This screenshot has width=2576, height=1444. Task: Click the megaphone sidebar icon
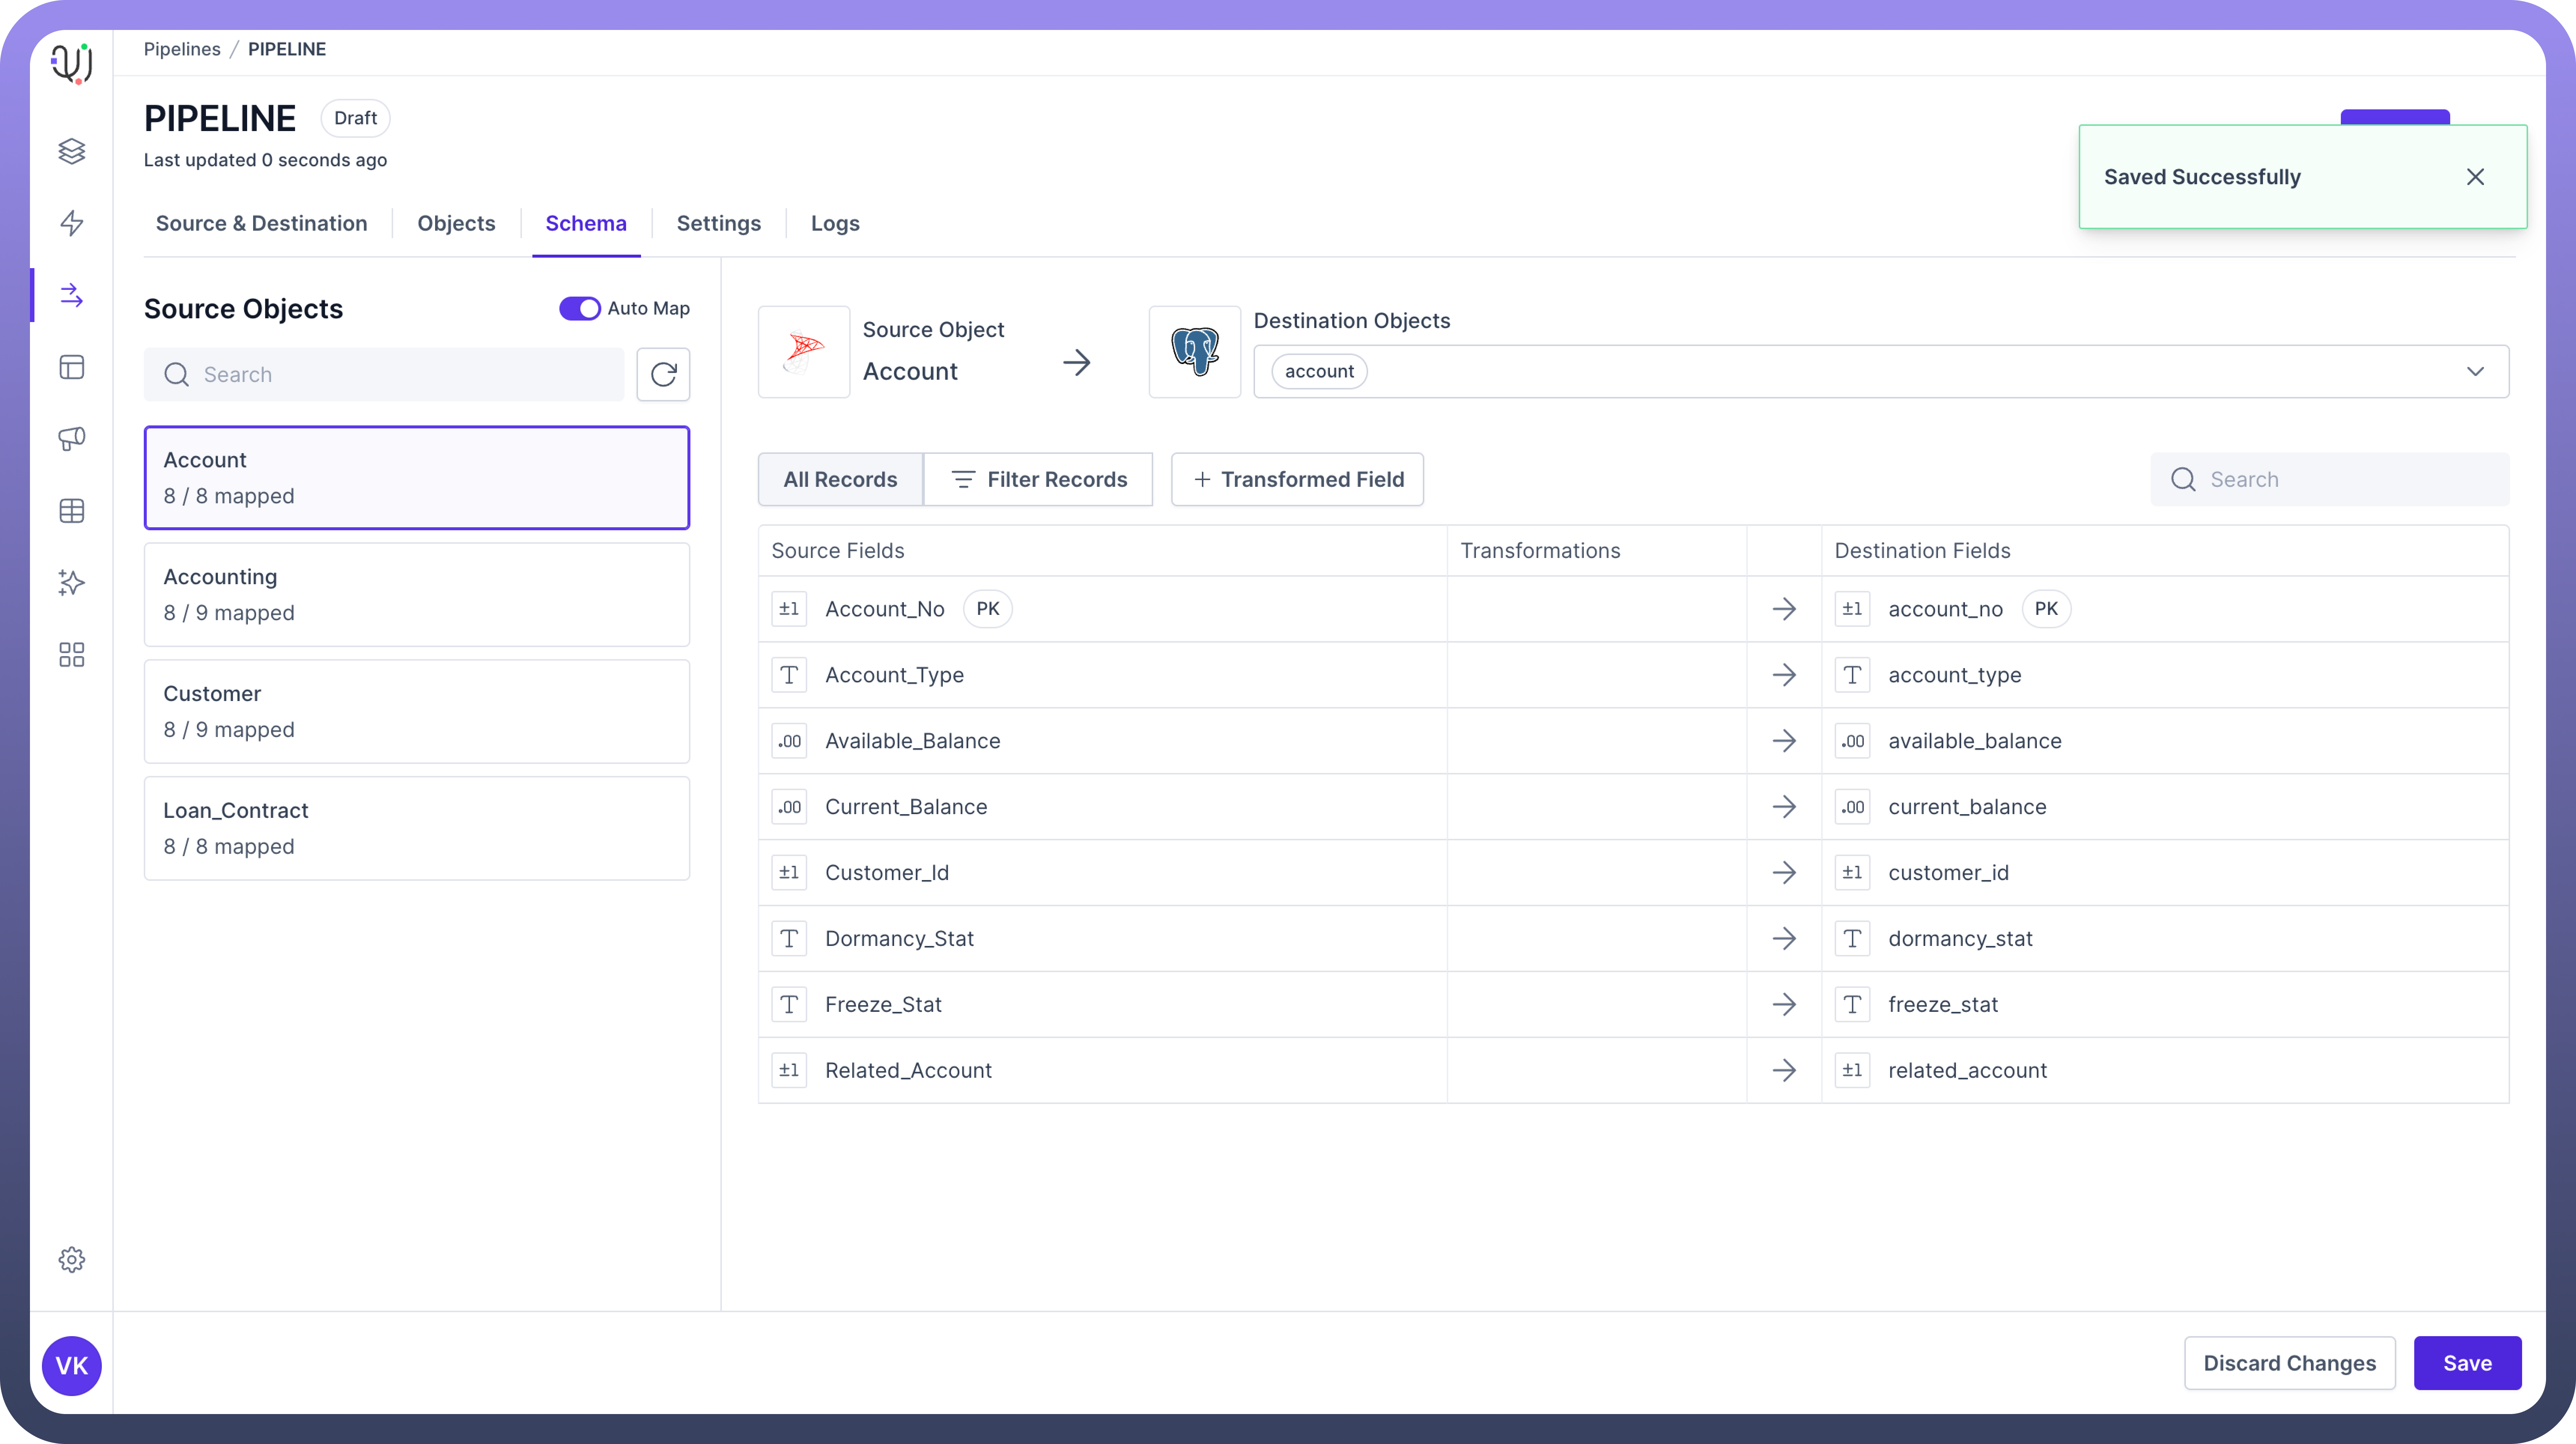point(71,439)
